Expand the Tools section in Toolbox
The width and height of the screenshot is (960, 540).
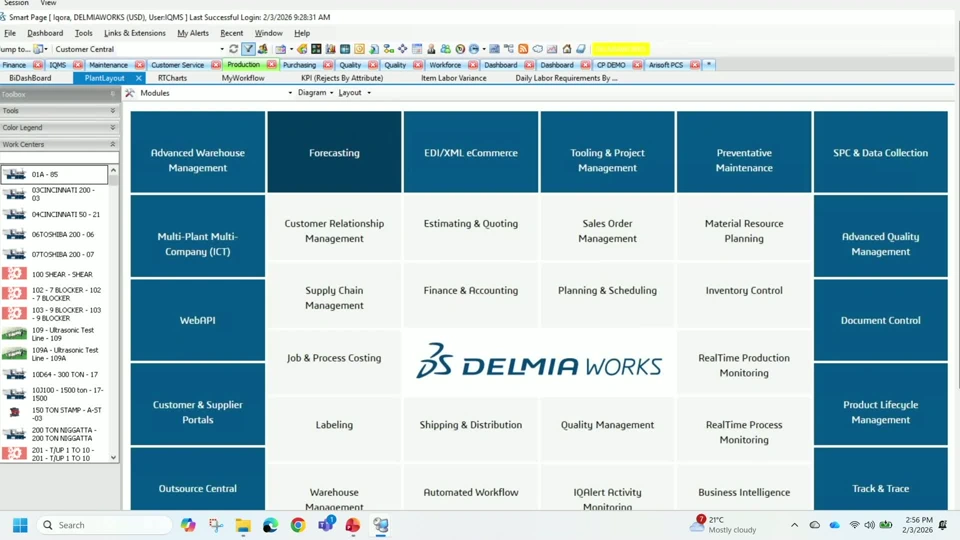click(x=113, y=111)
